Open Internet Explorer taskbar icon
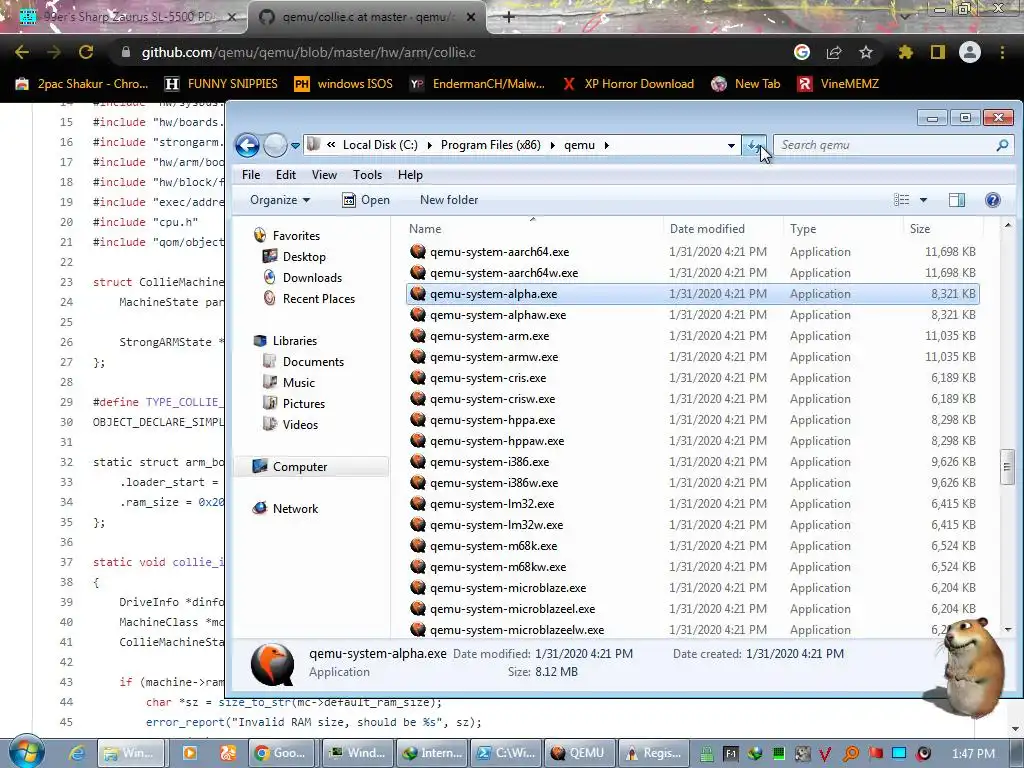 76,753
